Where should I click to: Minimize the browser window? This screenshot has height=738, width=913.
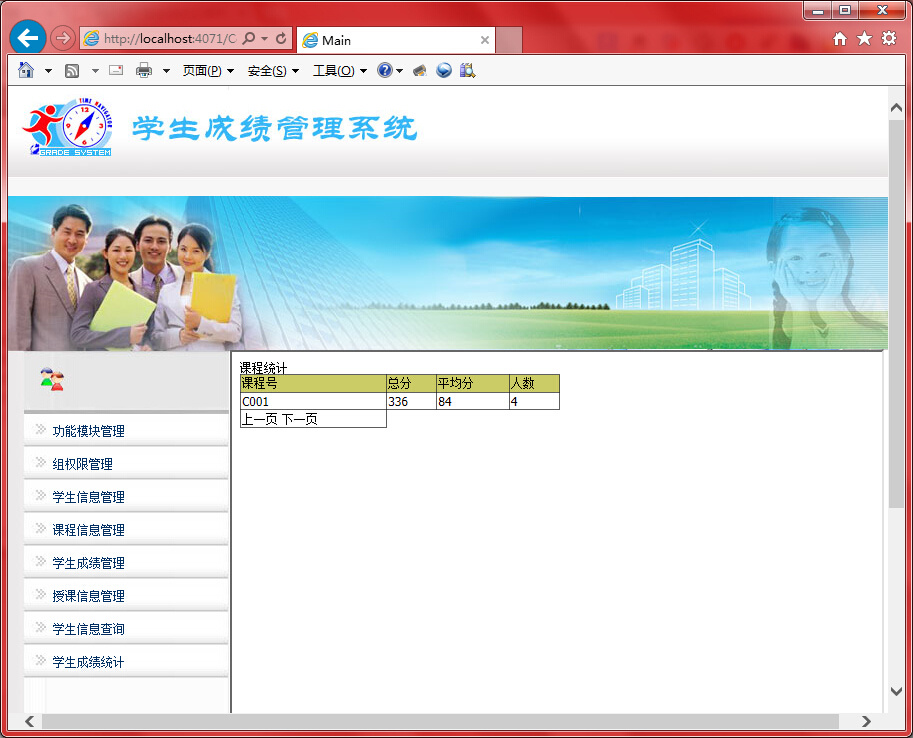pos(818,10)
